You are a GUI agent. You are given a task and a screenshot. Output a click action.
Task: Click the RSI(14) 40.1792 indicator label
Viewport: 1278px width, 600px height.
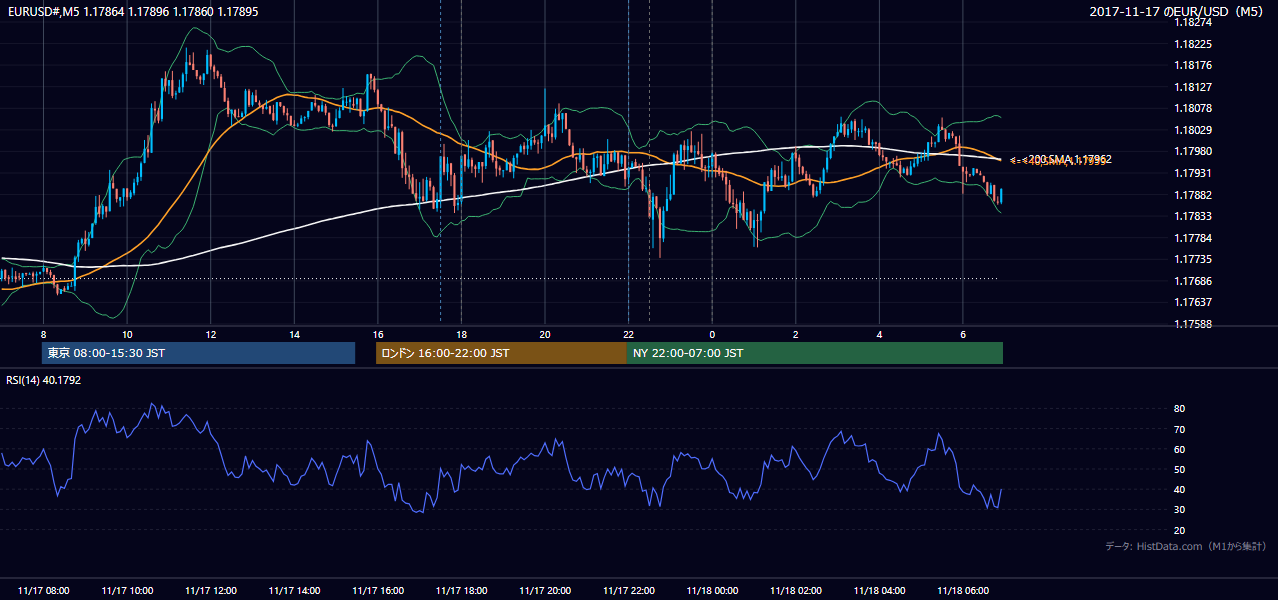pyautogui.click(x=44, y=380)
